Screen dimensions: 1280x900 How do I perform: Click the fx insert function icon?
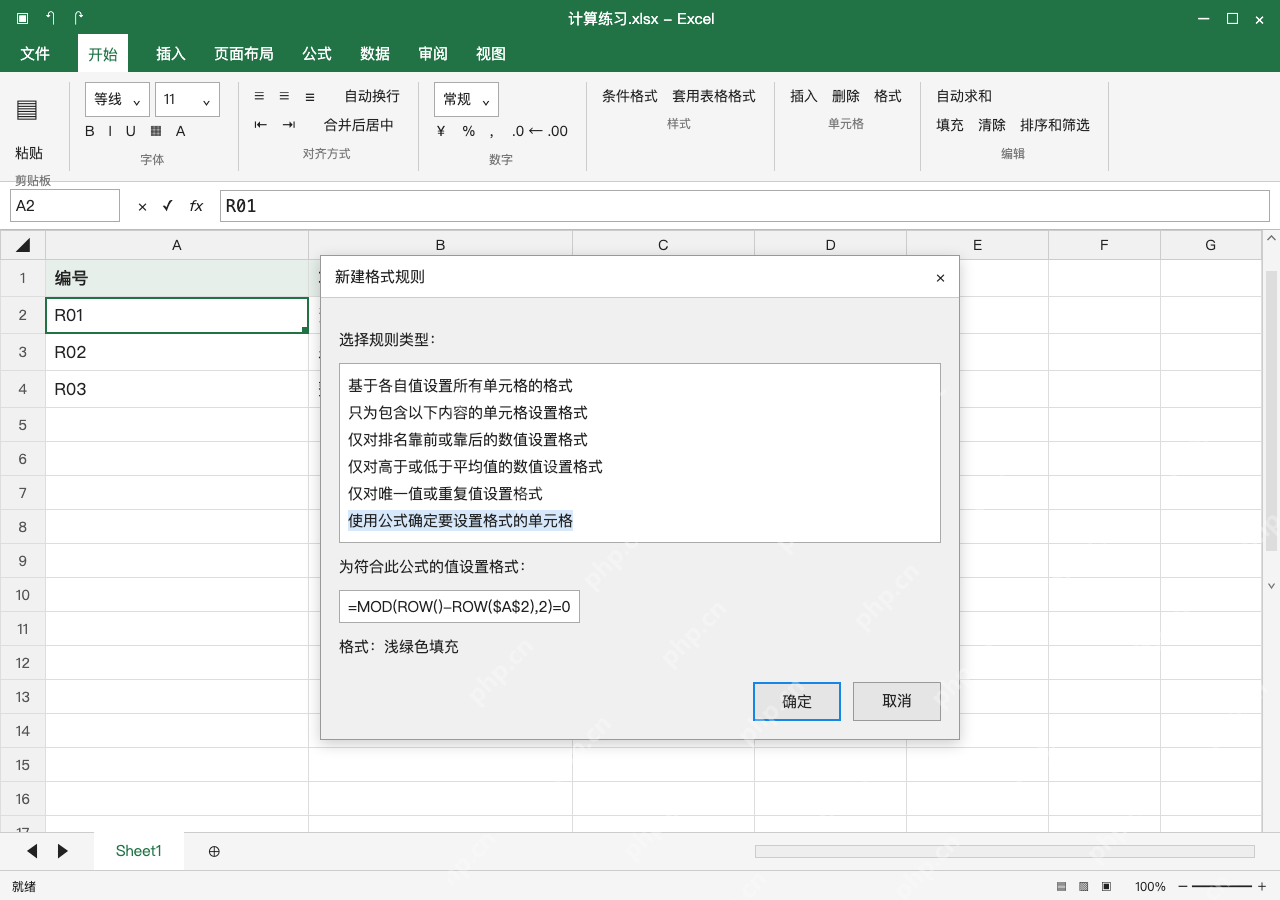[196, 206]
